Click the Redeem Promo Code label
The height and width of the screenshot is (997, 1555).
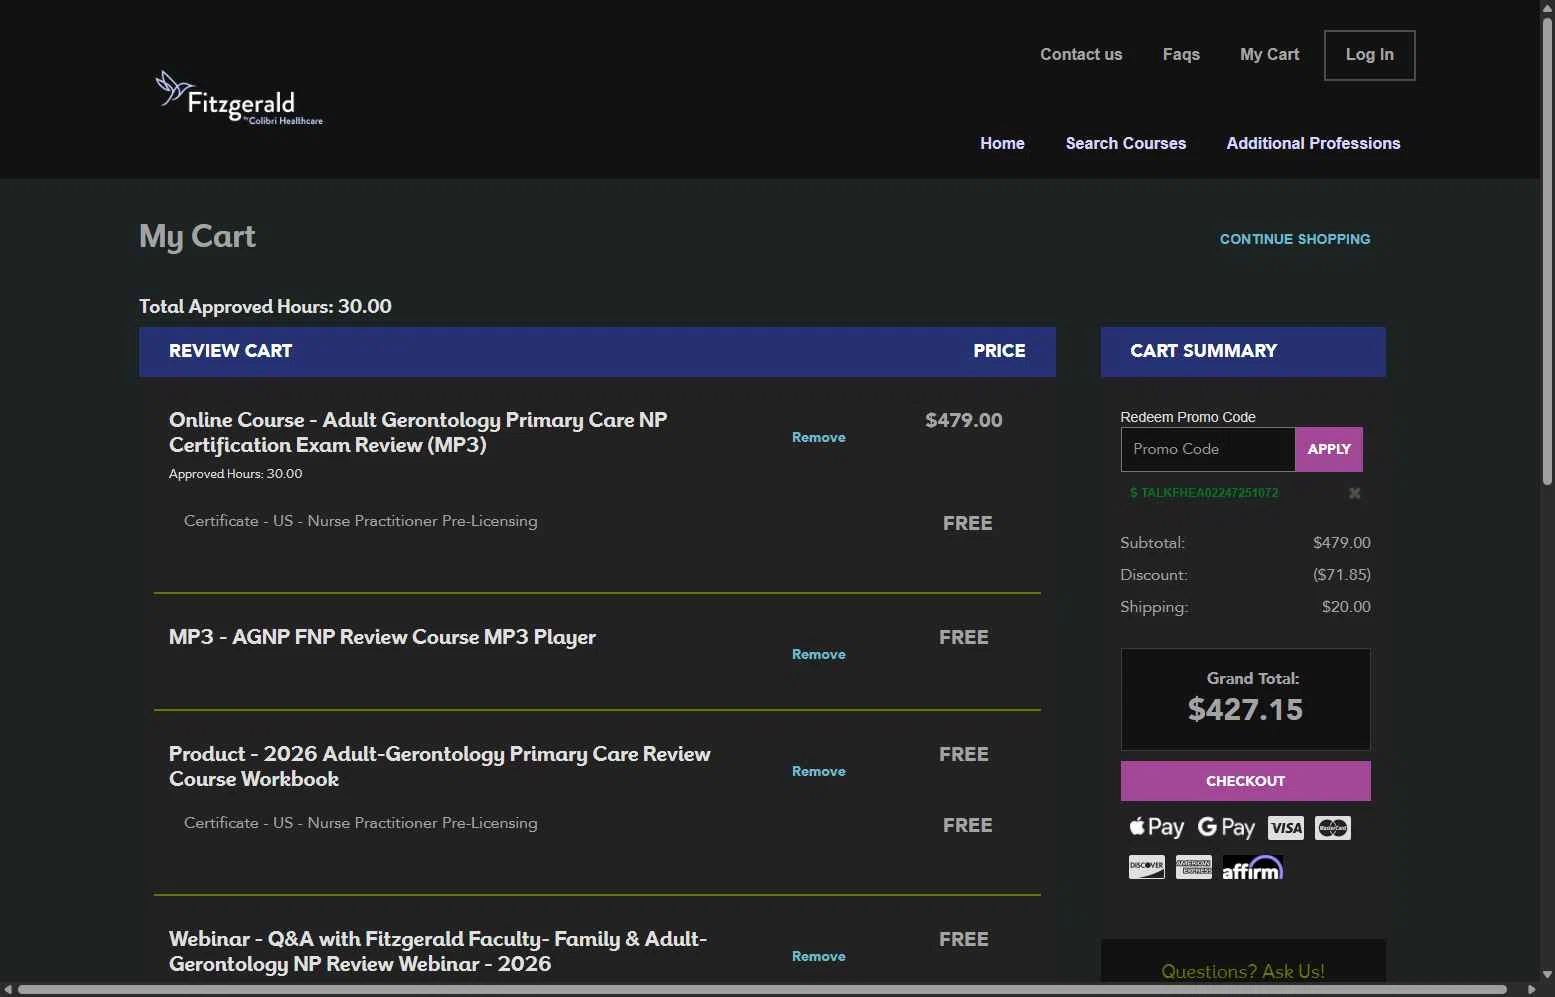point(1188,417)
